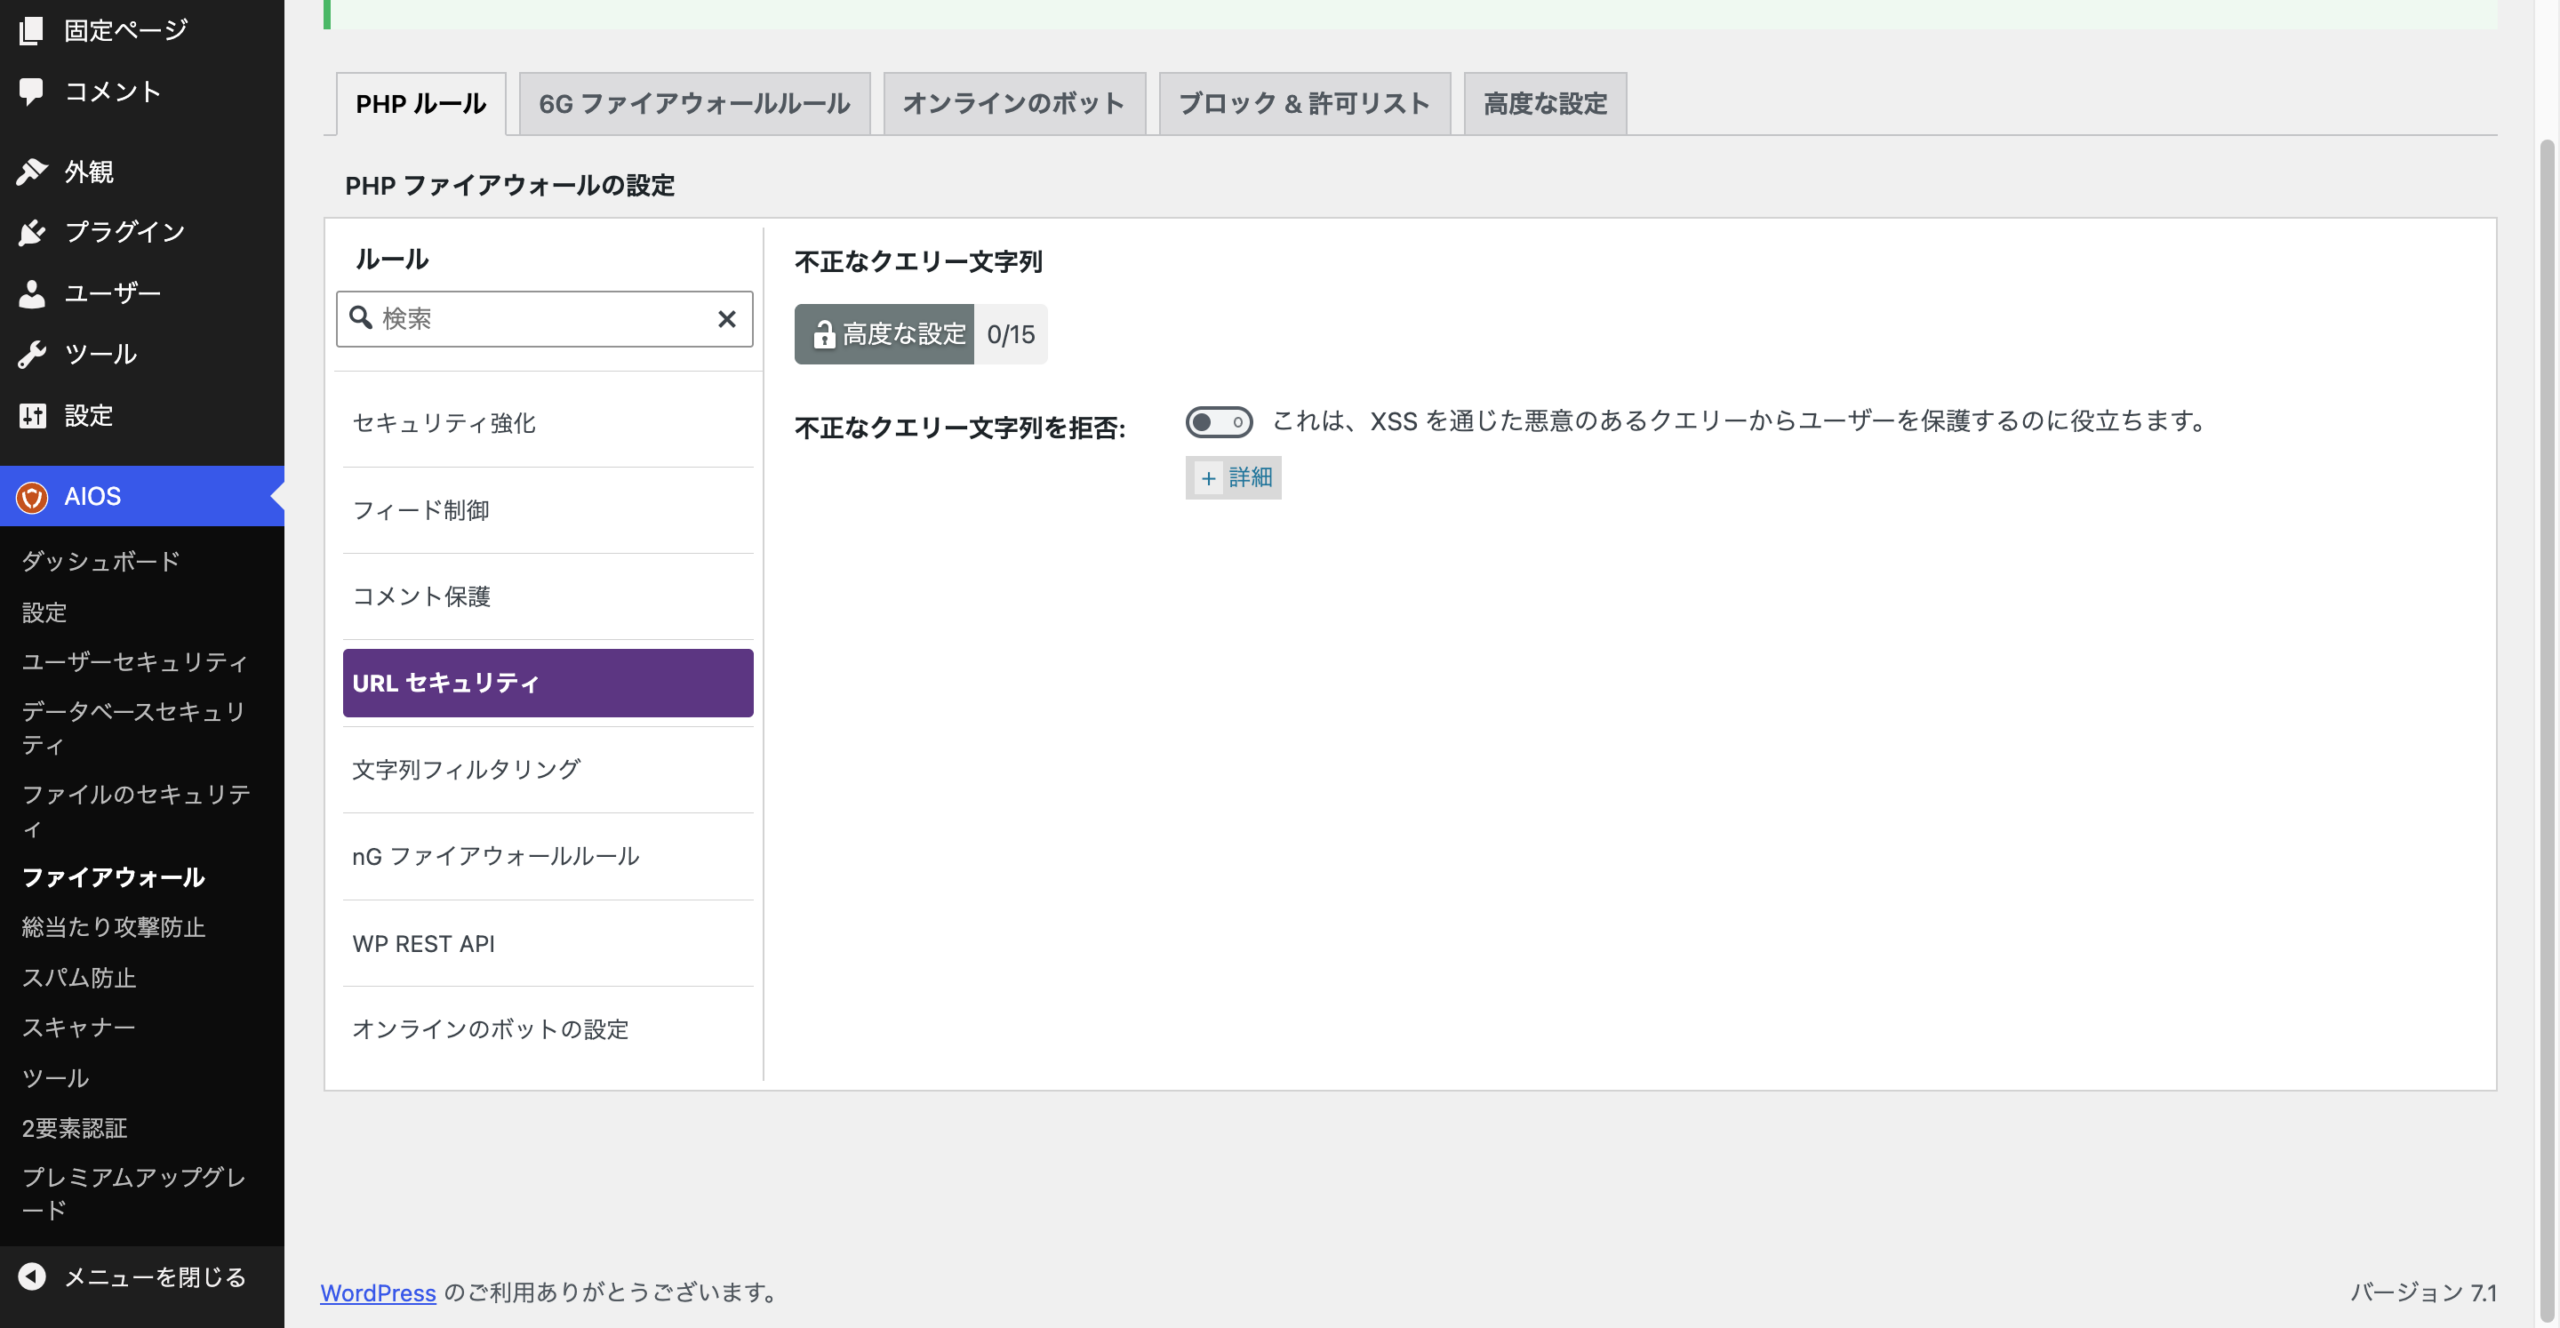Click the 高度な設定 0/15 badge button

point(920,334)
